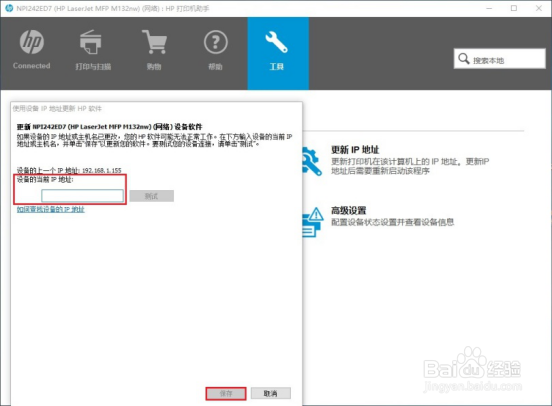Close the HP printer assistant window

[x=539, y=8]
